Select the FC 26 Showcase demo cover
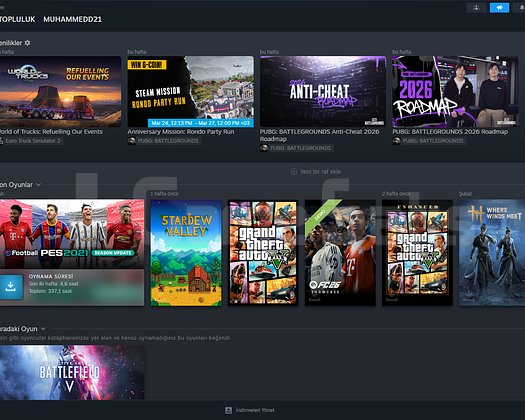525x420 pixels. 340,253
